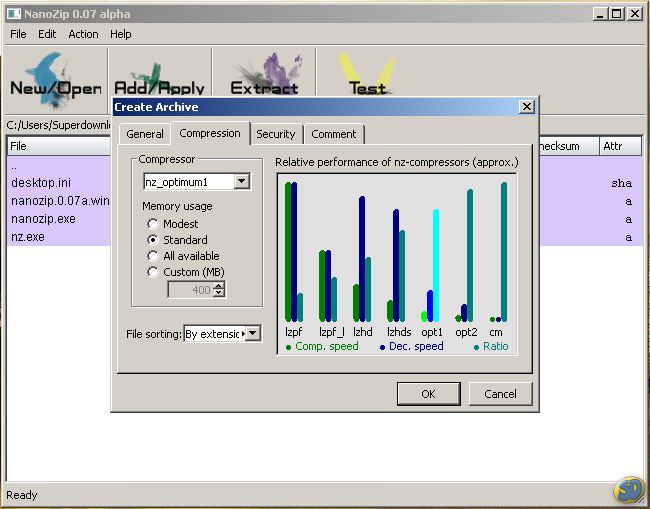Viewport: 650px width, 509px height.
Task: Select desktop.ini in the file list
Action: 41,183
